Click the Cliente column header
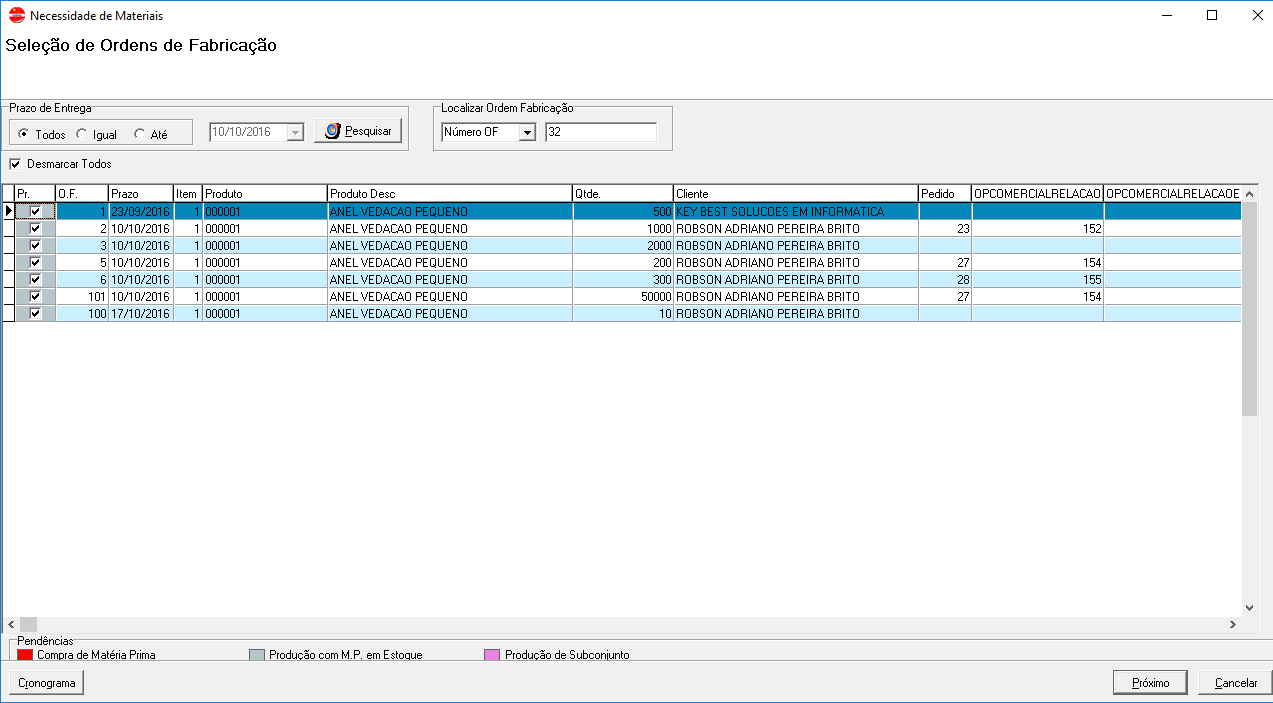 795,193
